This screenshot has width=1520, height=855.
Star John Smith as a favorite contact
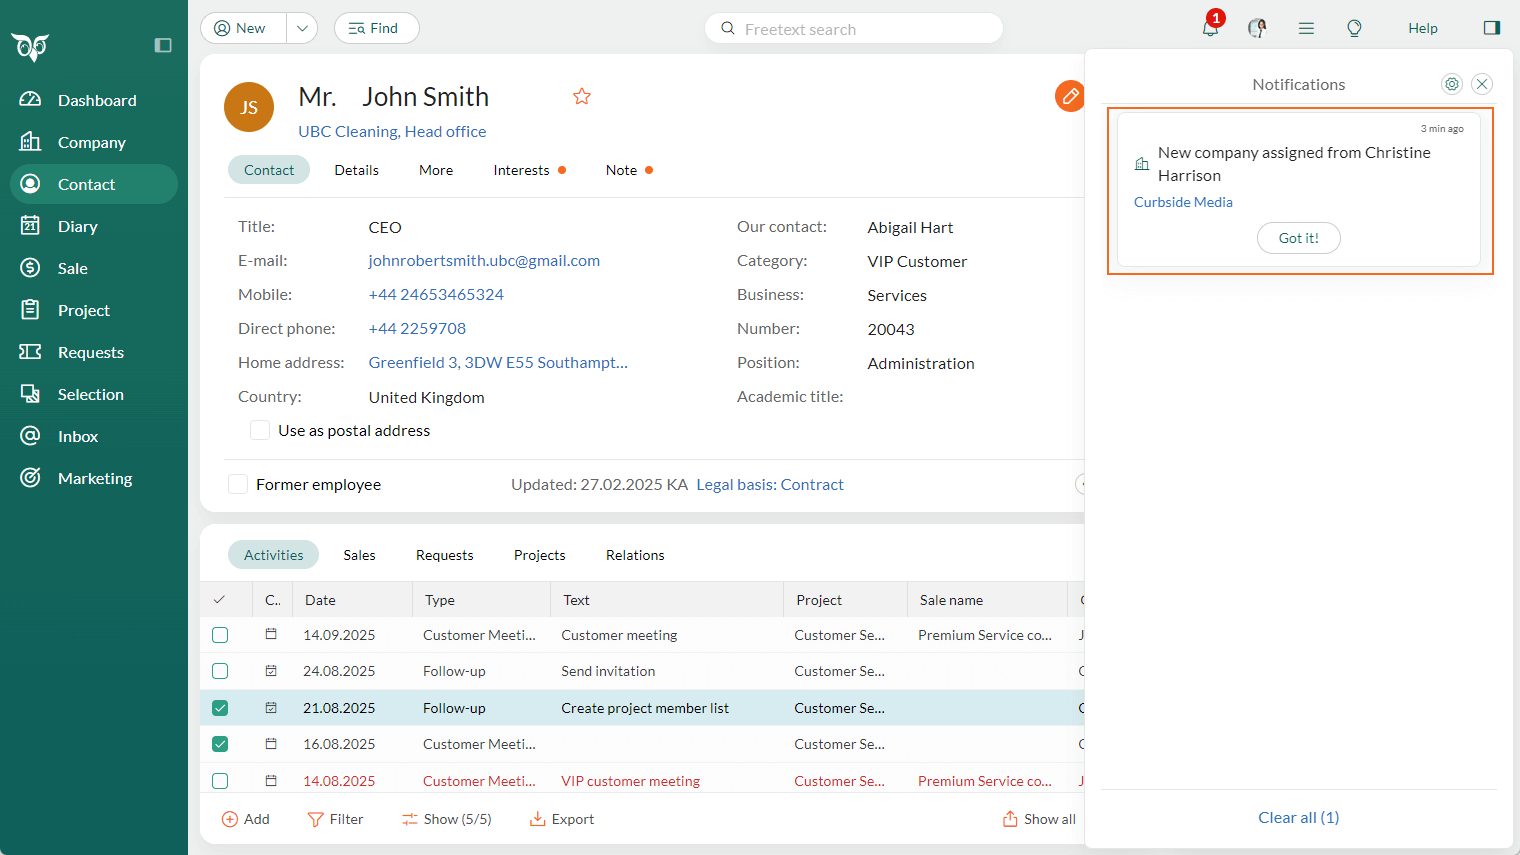(x=581, y=96)
